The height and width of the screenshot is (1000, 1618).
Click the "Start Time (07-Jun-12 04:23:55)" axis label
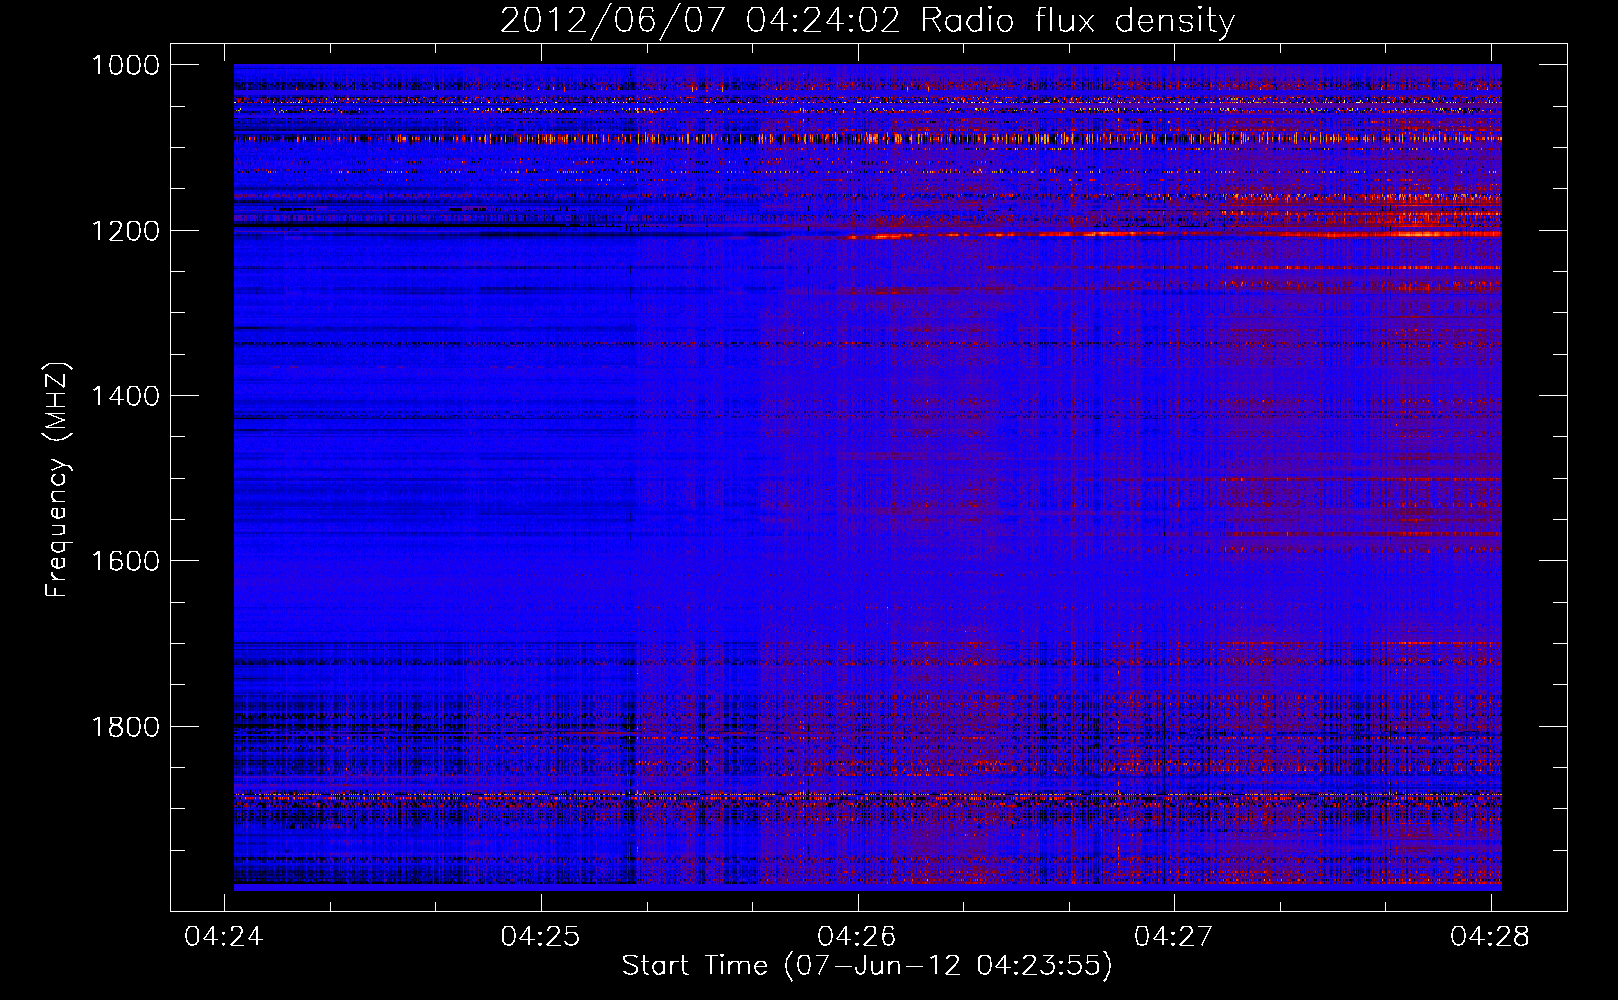867,966
